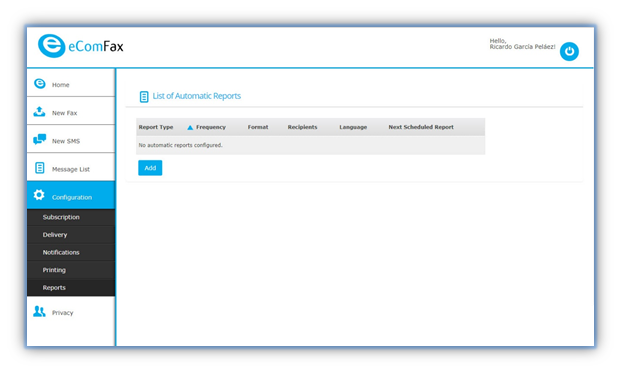
Task: Click the Home sidebar icon
Action: [x=40, y=84]
